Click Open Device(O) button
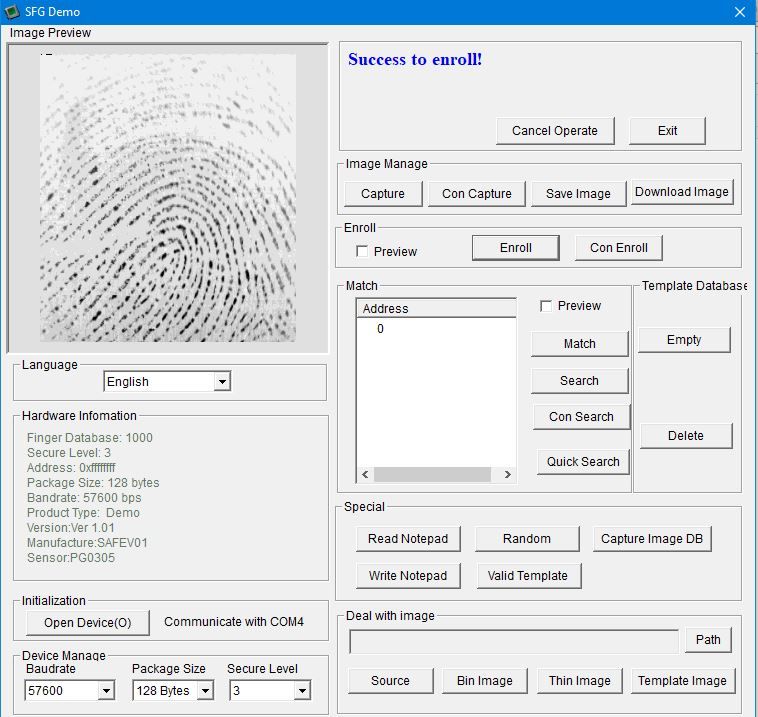The width and height of the screenshot is (758, 717). 88,622
